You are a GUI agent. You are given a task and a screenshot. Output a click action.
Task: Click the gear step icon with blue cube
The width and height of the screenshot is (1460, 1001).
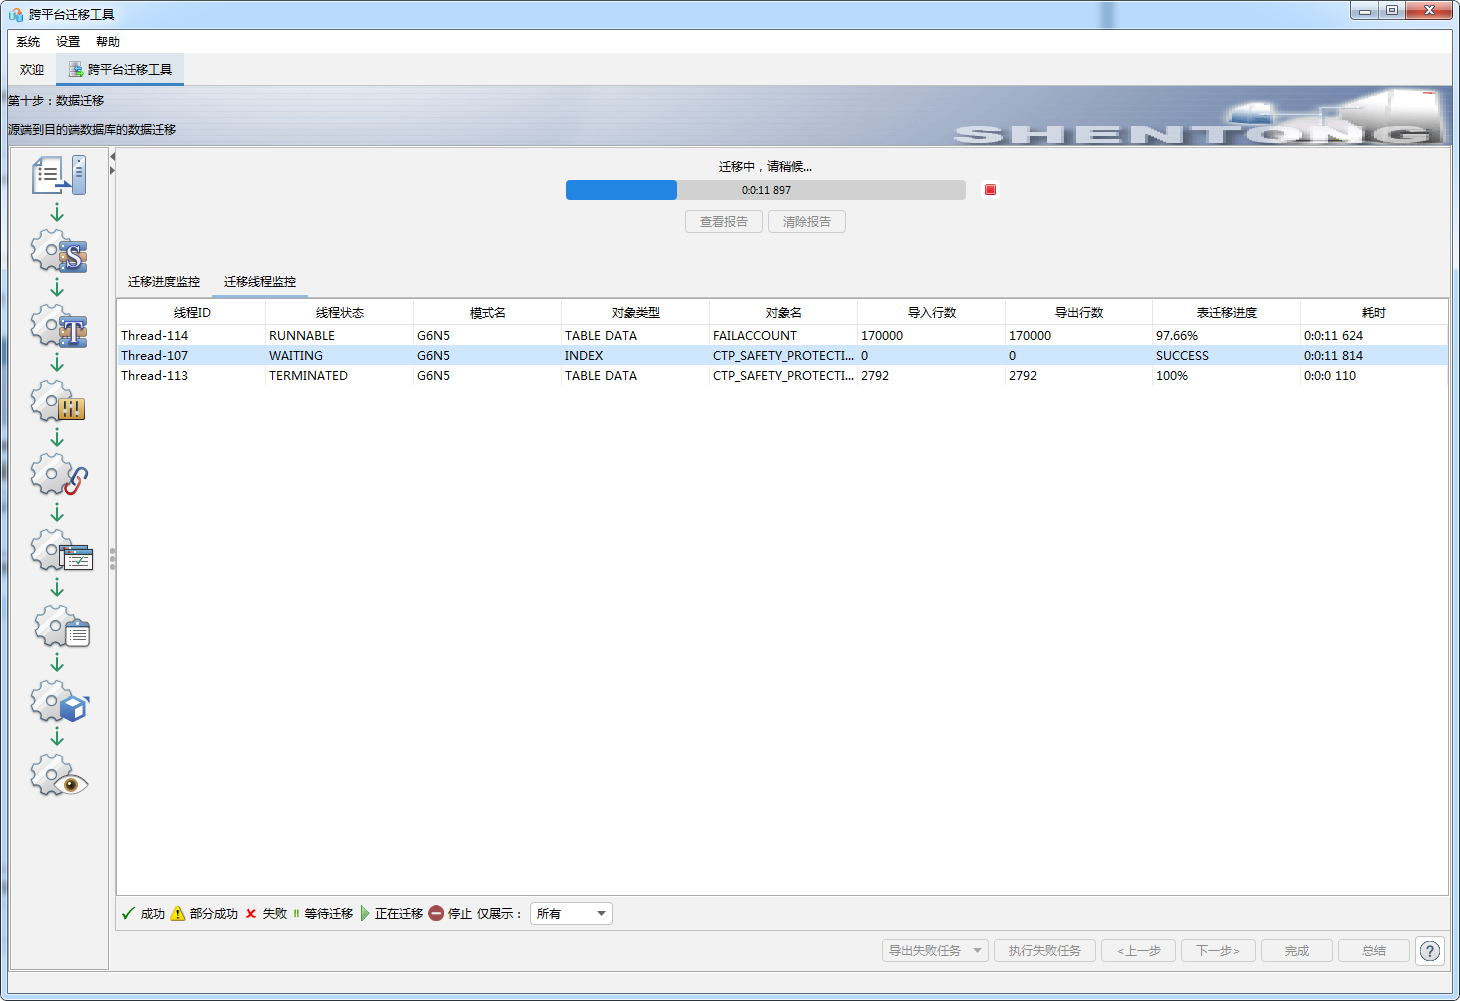click(60, 702)
